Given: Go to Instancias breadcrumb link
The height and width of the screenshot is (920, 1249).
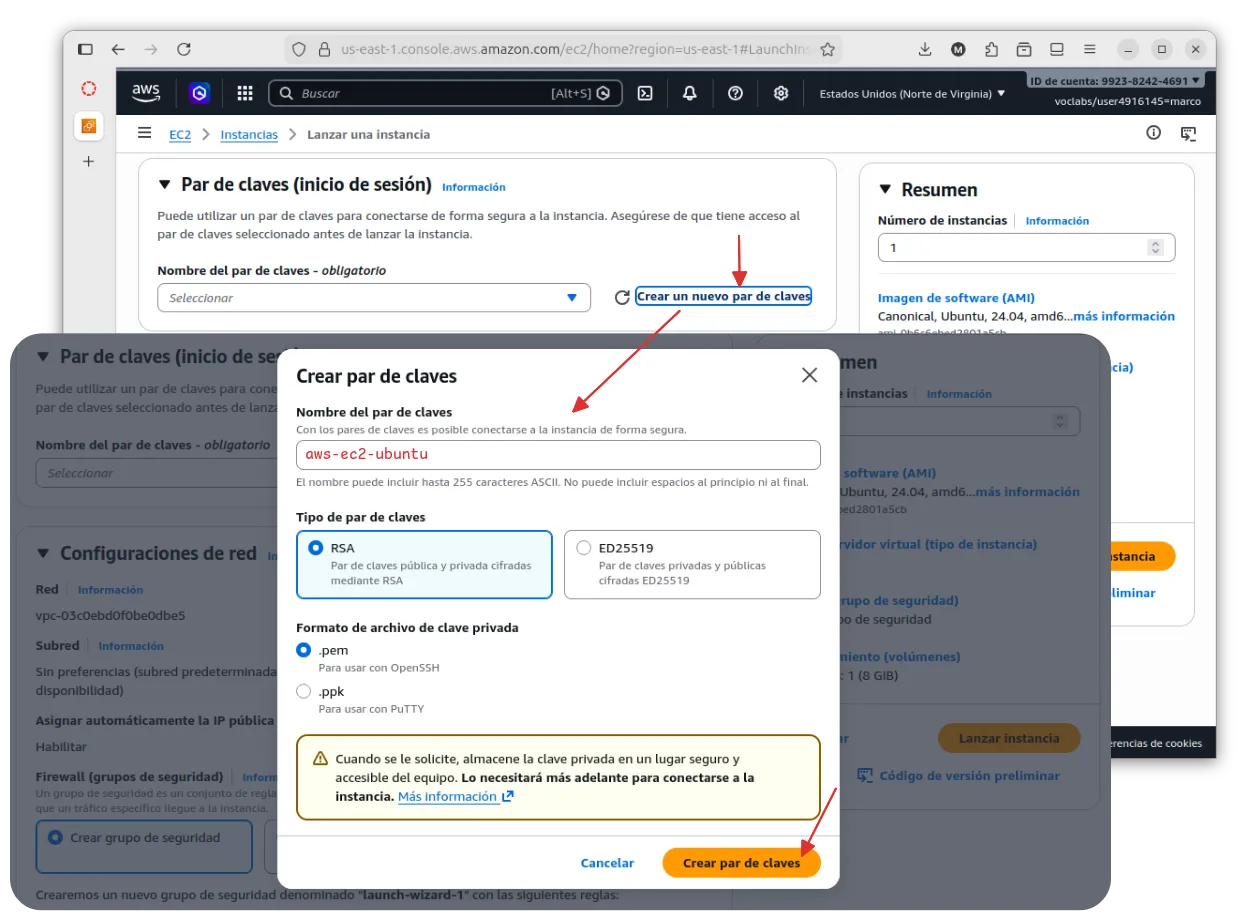Looking at the screenshot, I should 249,134.
